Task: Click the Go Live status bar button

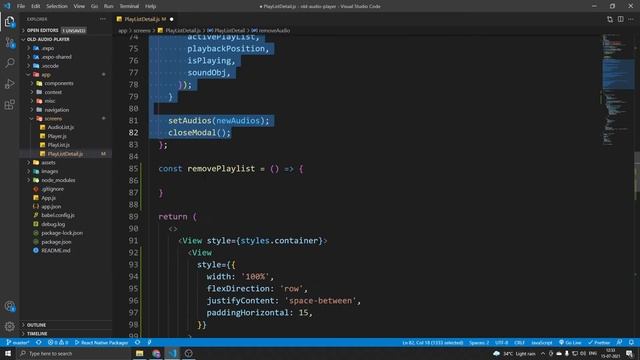Action: click(x=570, y=342)
